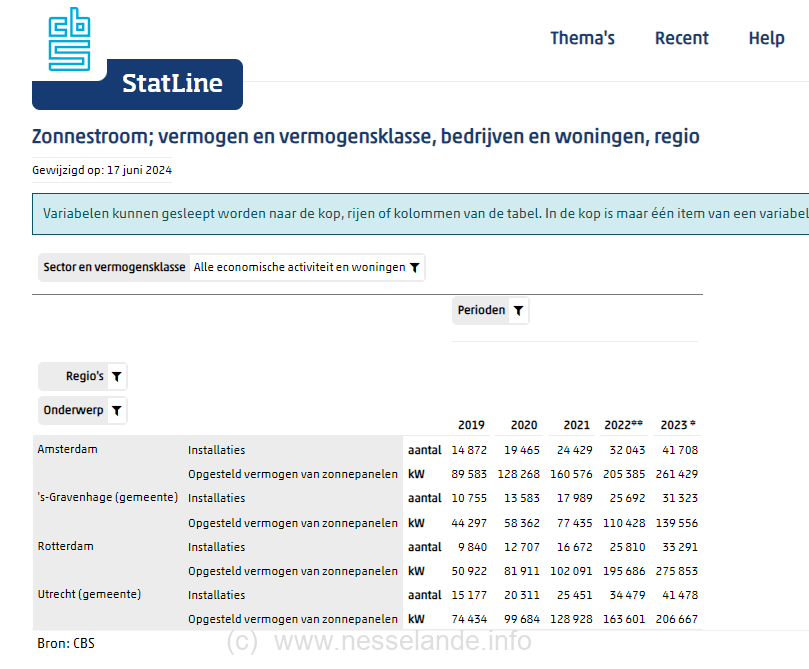Select the cell value 15 177
The width and height of the screenshot is (809, 669).
[x=469, y=595]
